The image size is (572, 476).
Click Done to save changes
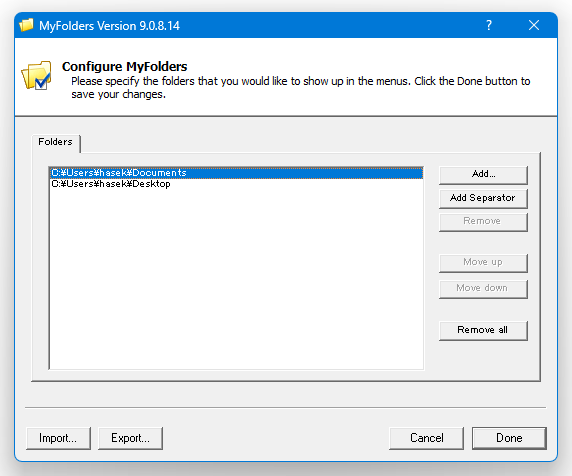[x=509, y=438]
